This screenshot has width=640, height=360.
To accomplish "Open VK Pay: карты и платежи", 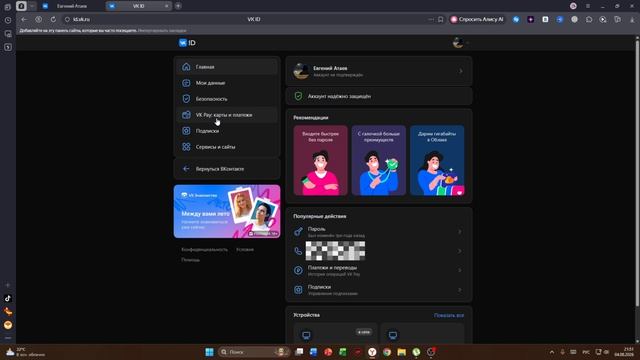I will coord(227,115).
